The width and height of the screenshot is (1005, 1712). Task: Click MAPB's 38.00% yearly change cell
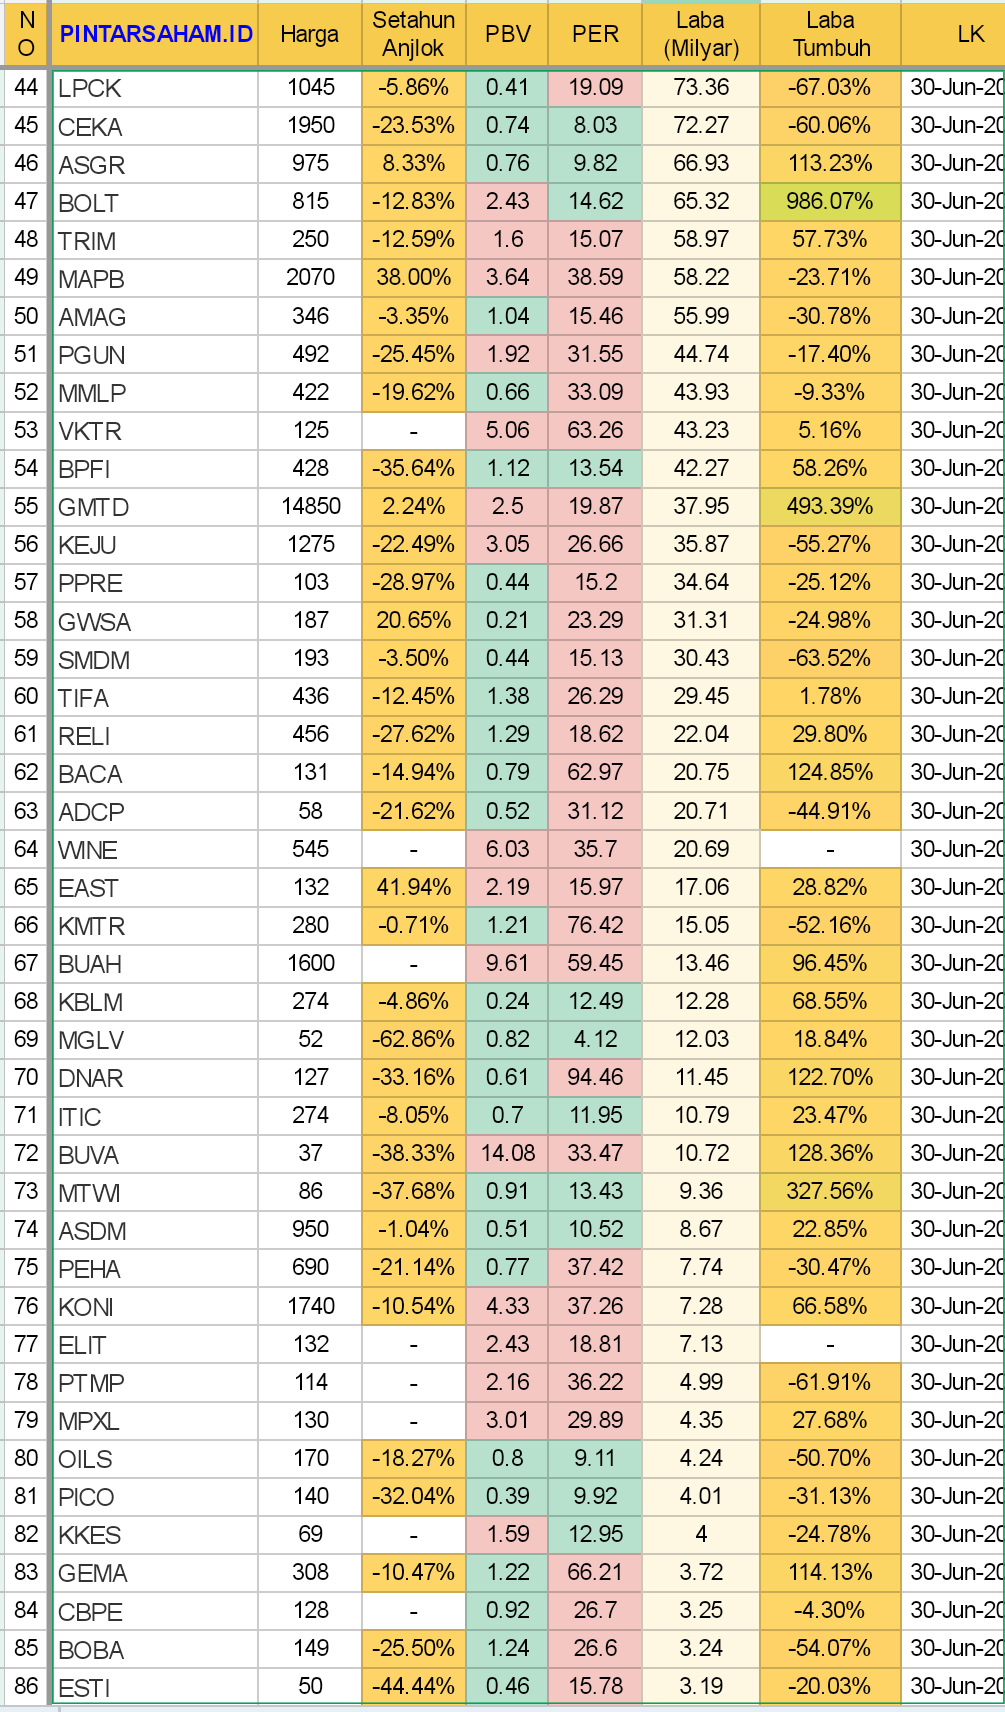pos(413,278)
